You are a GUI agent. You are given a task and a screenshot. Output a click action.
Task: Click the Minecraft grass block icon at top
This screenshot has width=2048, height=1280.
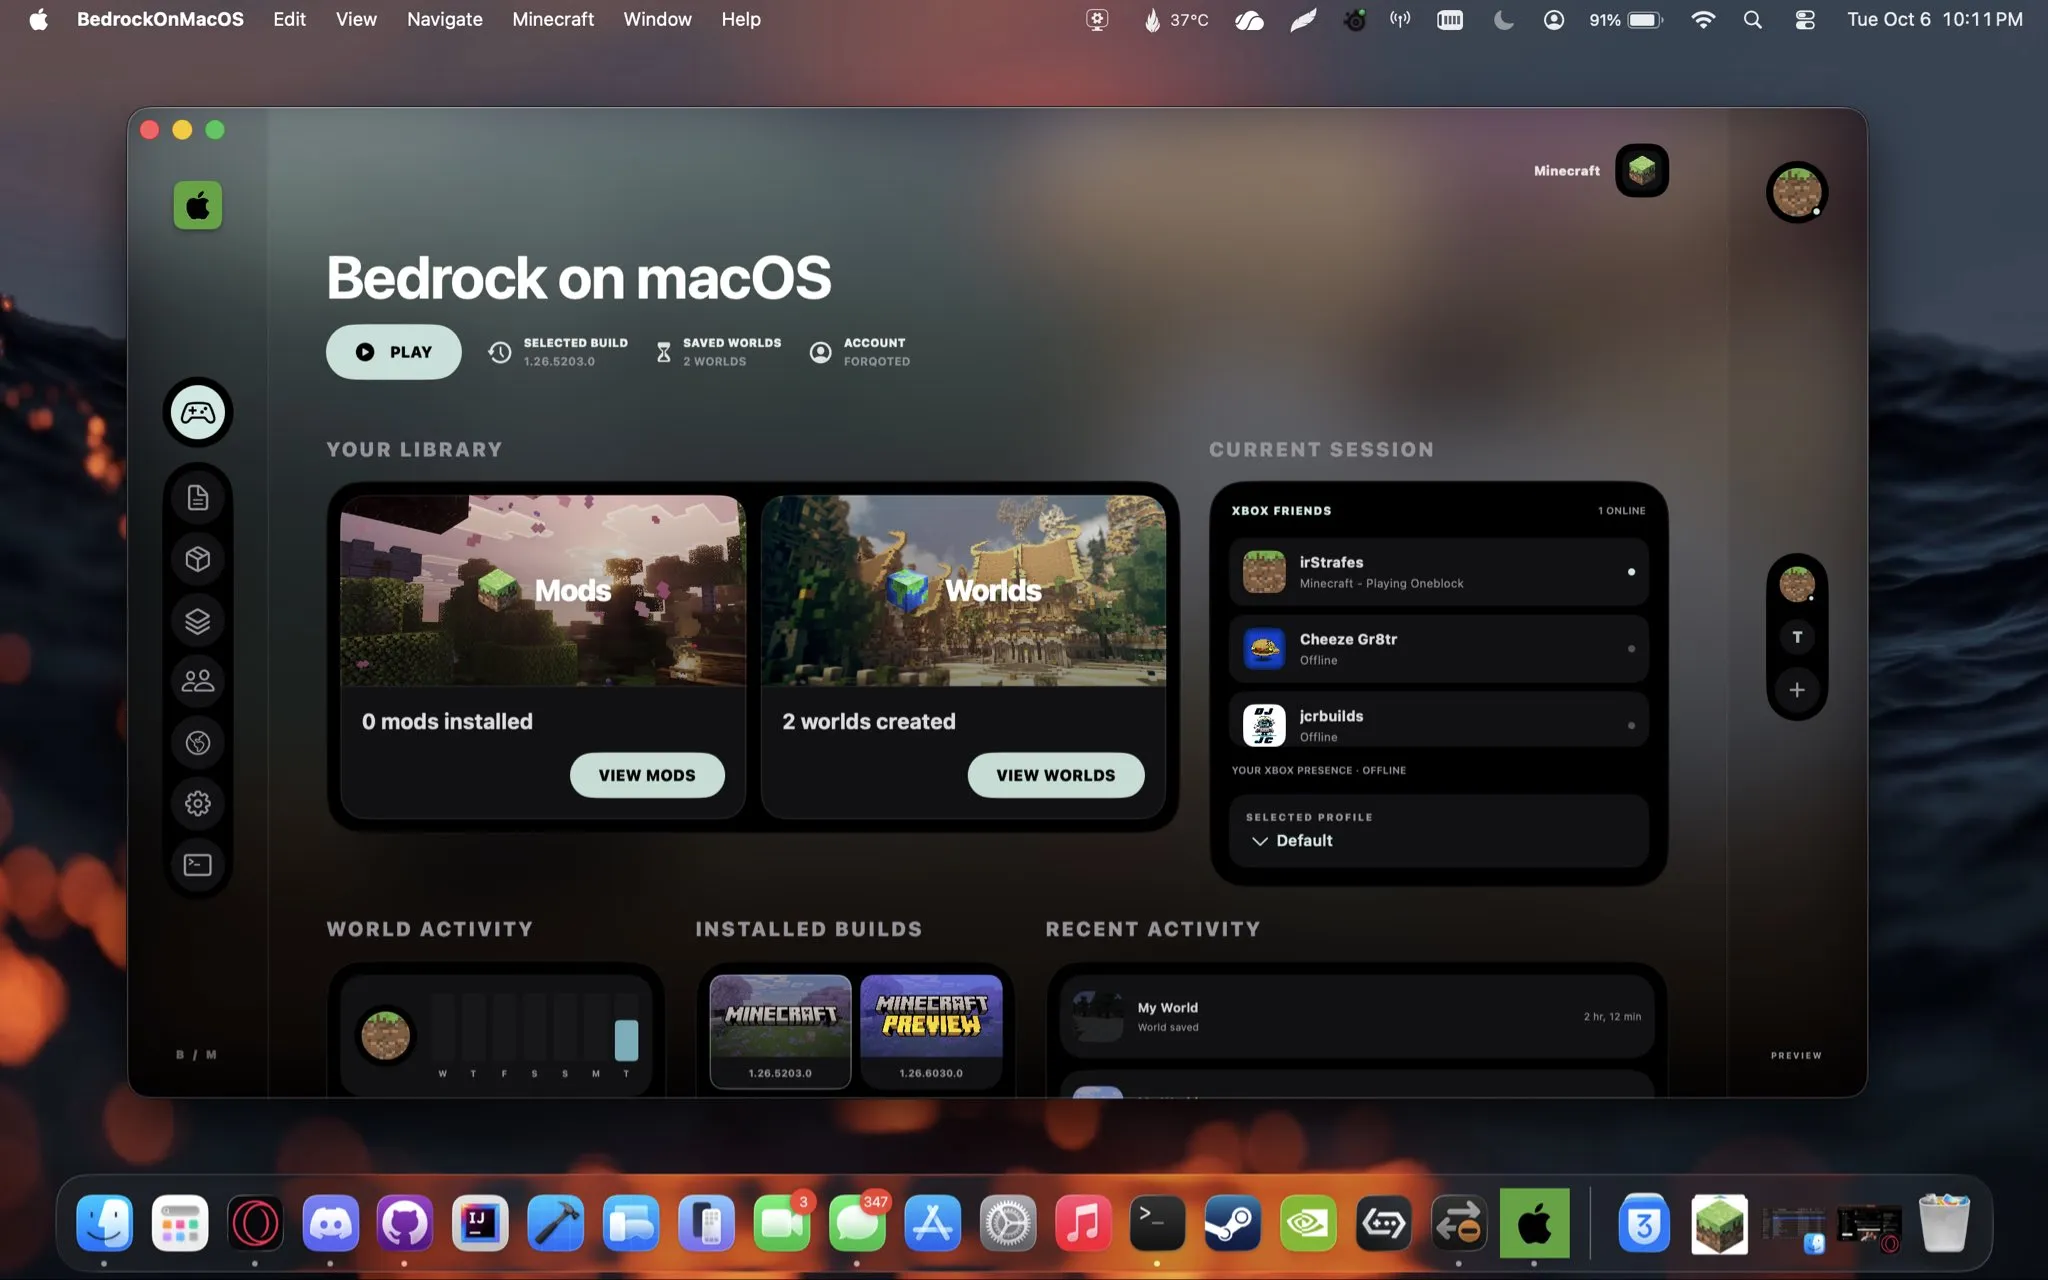click(x=1641, y=171)
